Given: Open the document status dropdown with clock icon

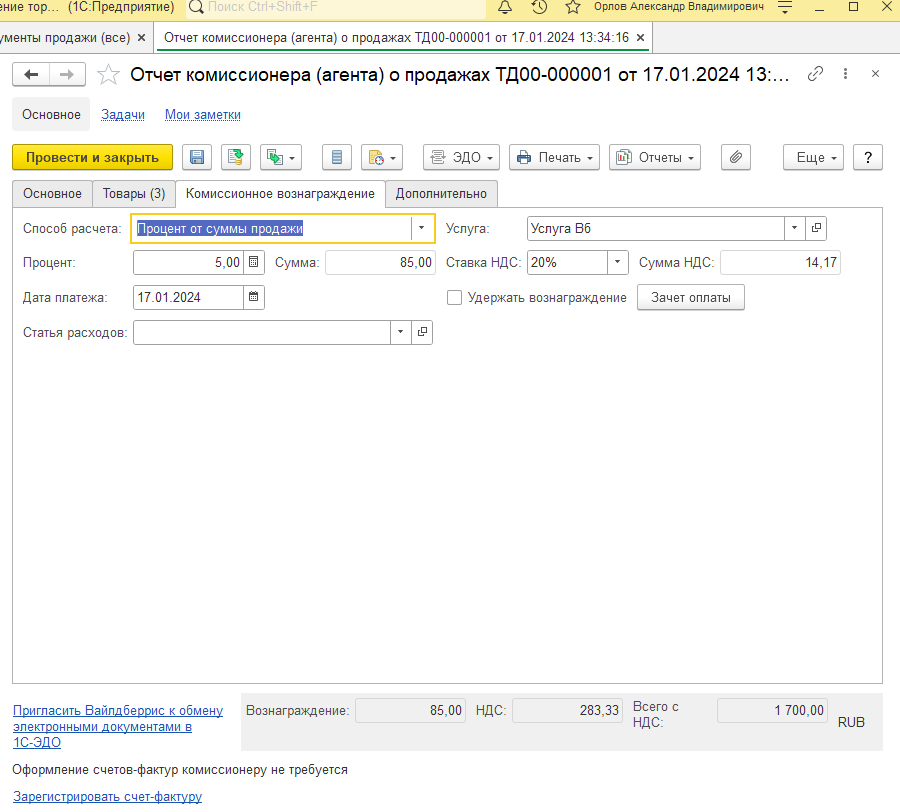Looking at the screenshot, I should click(382, 157).
